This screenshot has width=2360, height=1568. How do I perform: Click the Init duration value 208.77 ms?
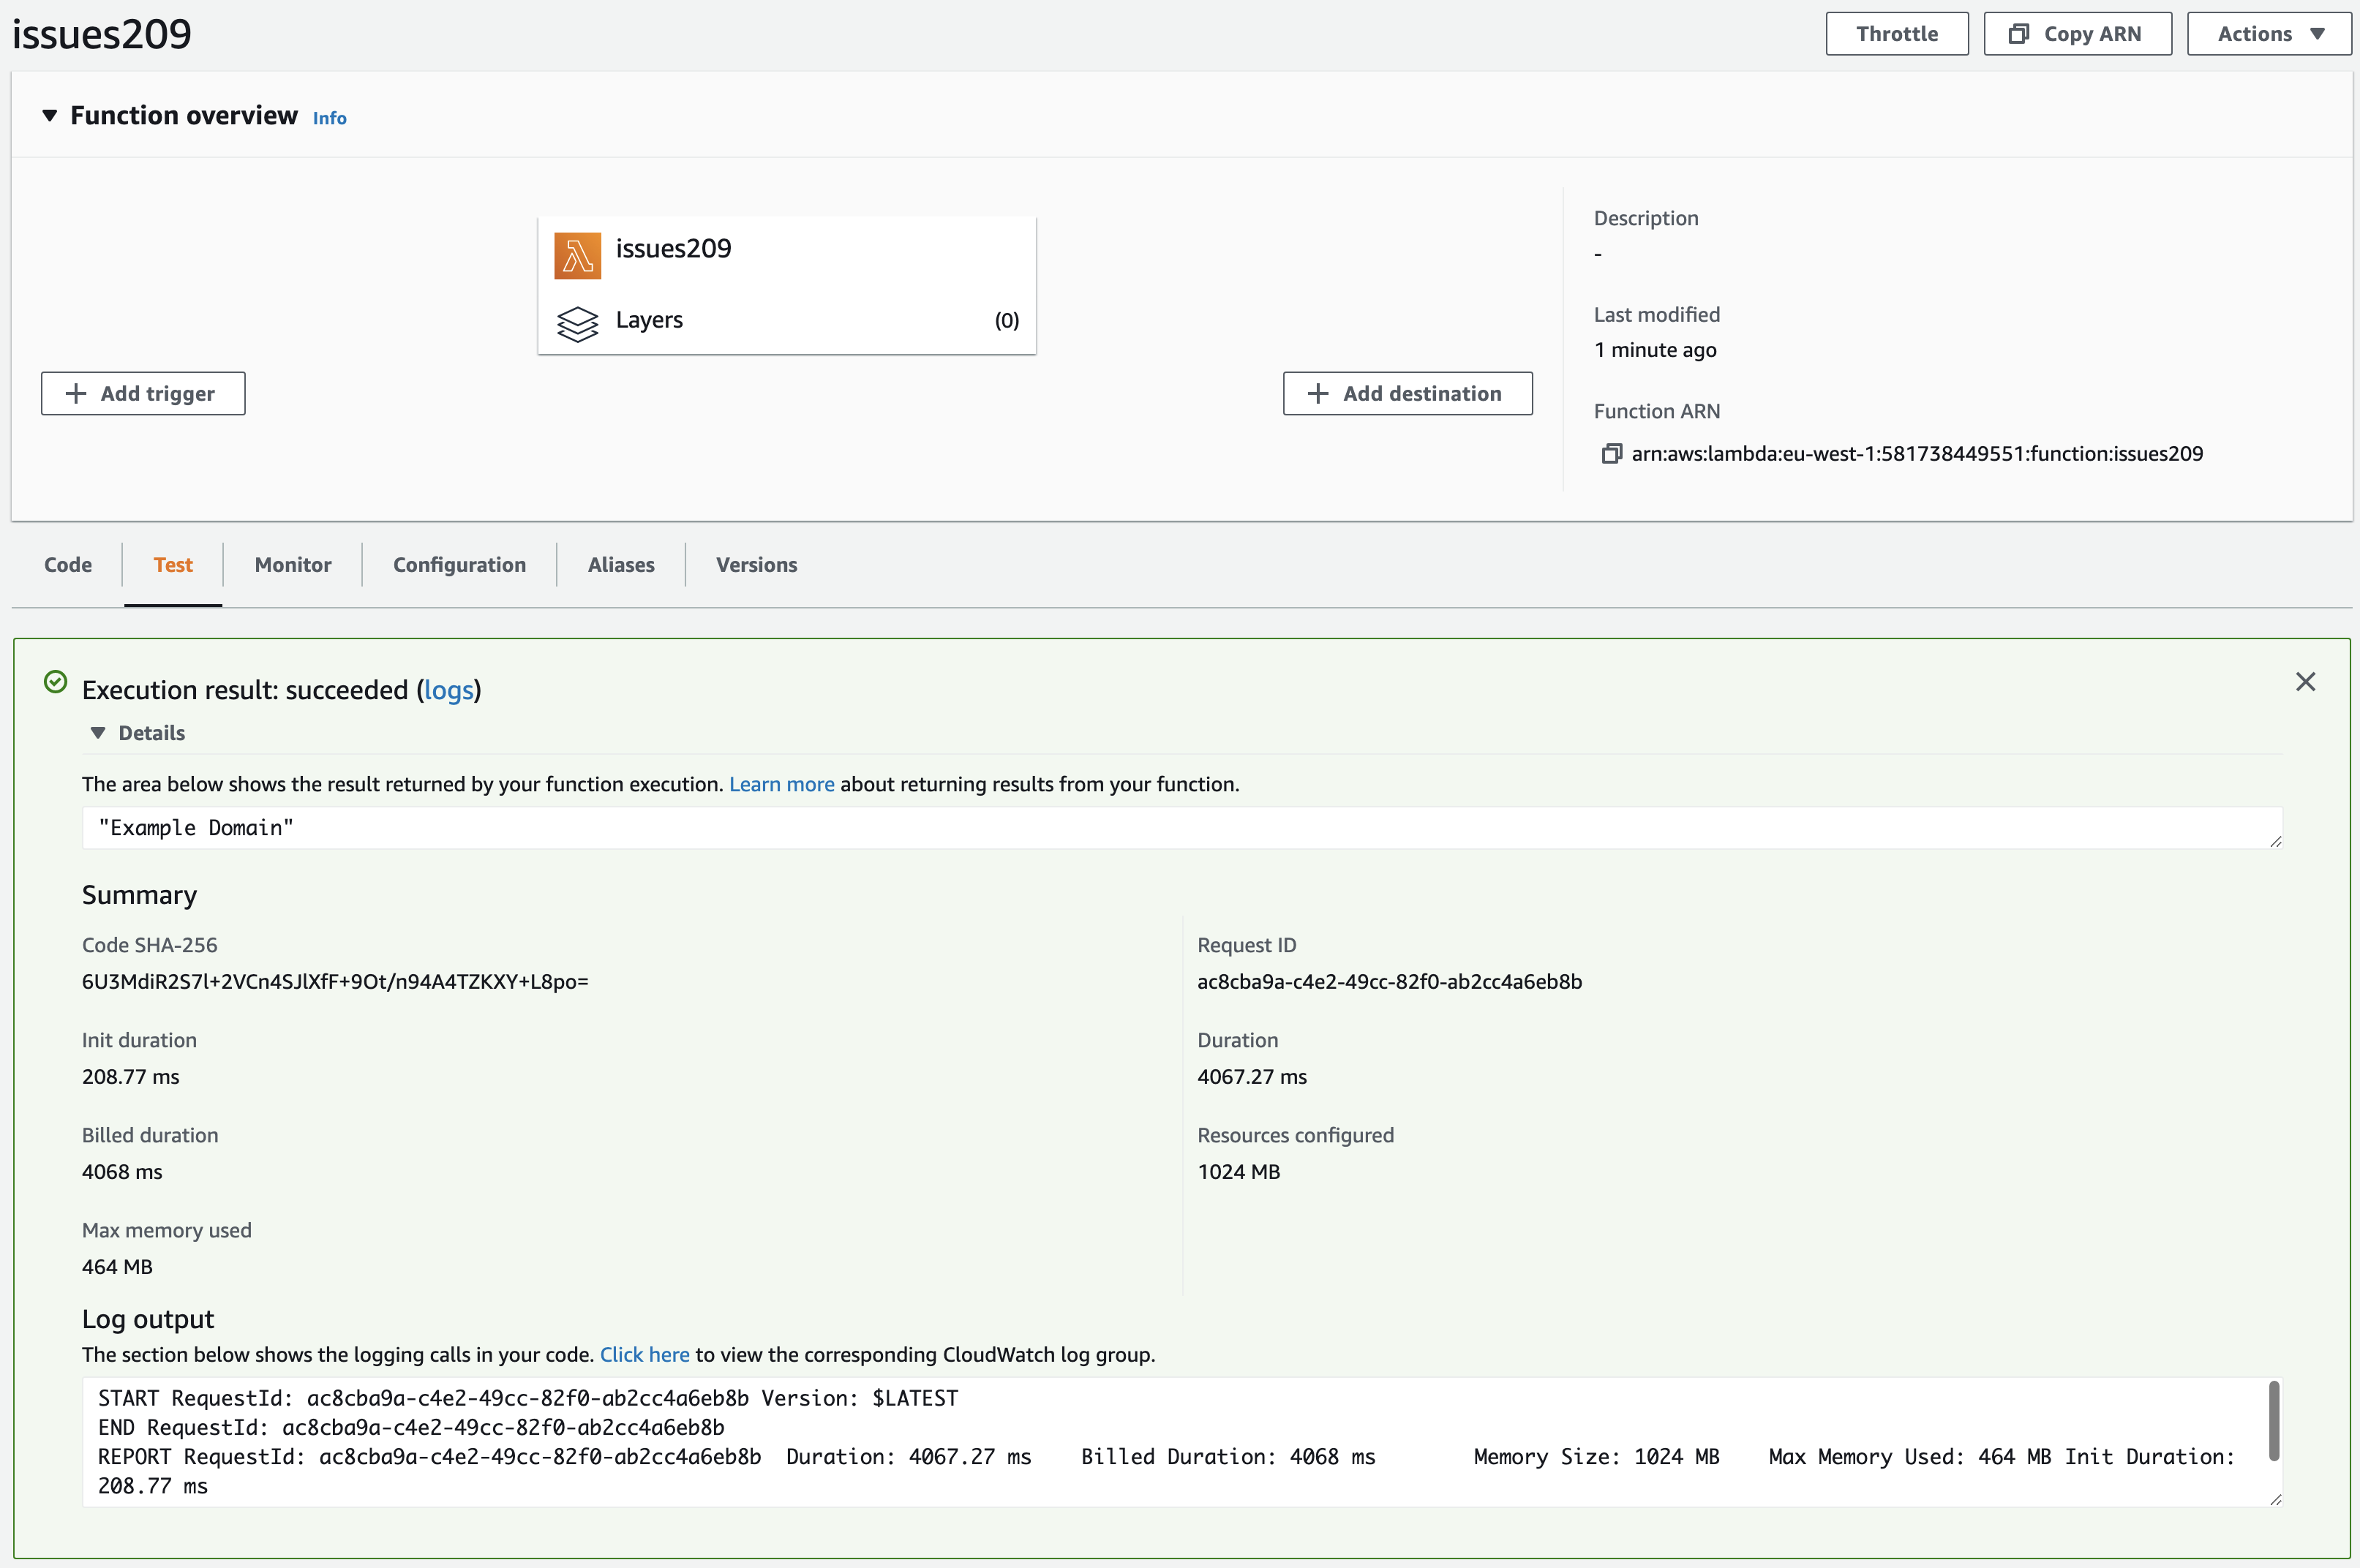click(131, 1077)
